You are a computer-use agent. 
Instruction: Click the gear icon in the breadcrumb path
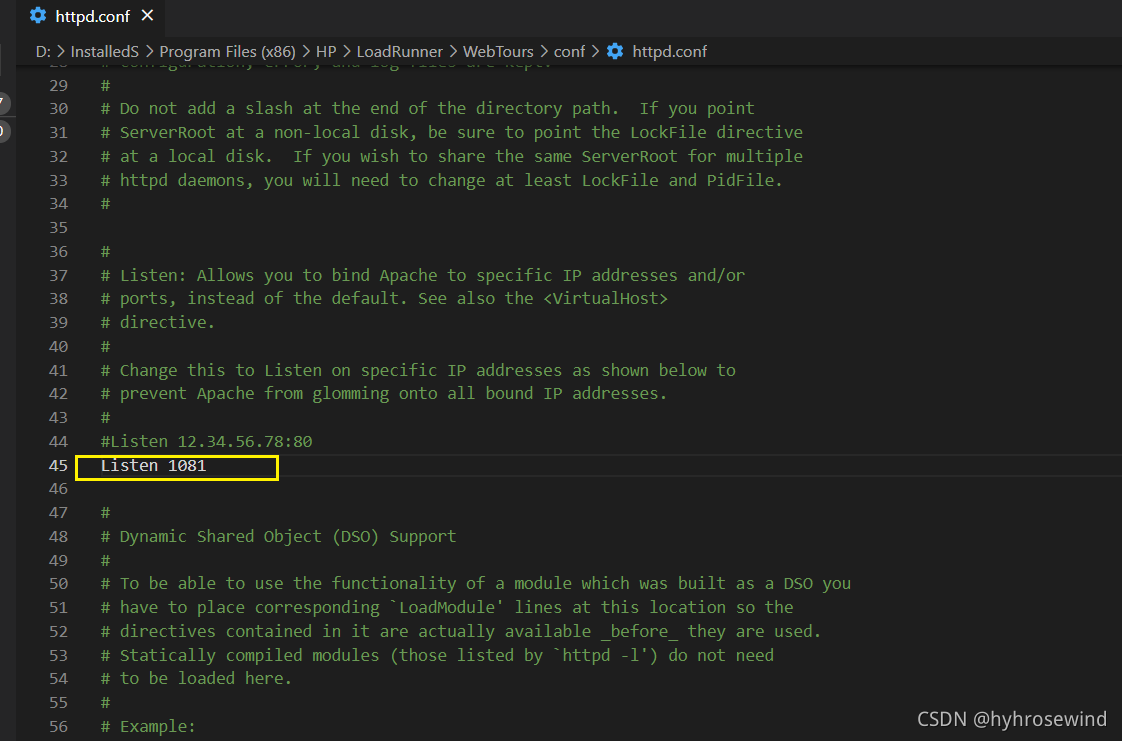pyautogui.click(x=615, y=51)
